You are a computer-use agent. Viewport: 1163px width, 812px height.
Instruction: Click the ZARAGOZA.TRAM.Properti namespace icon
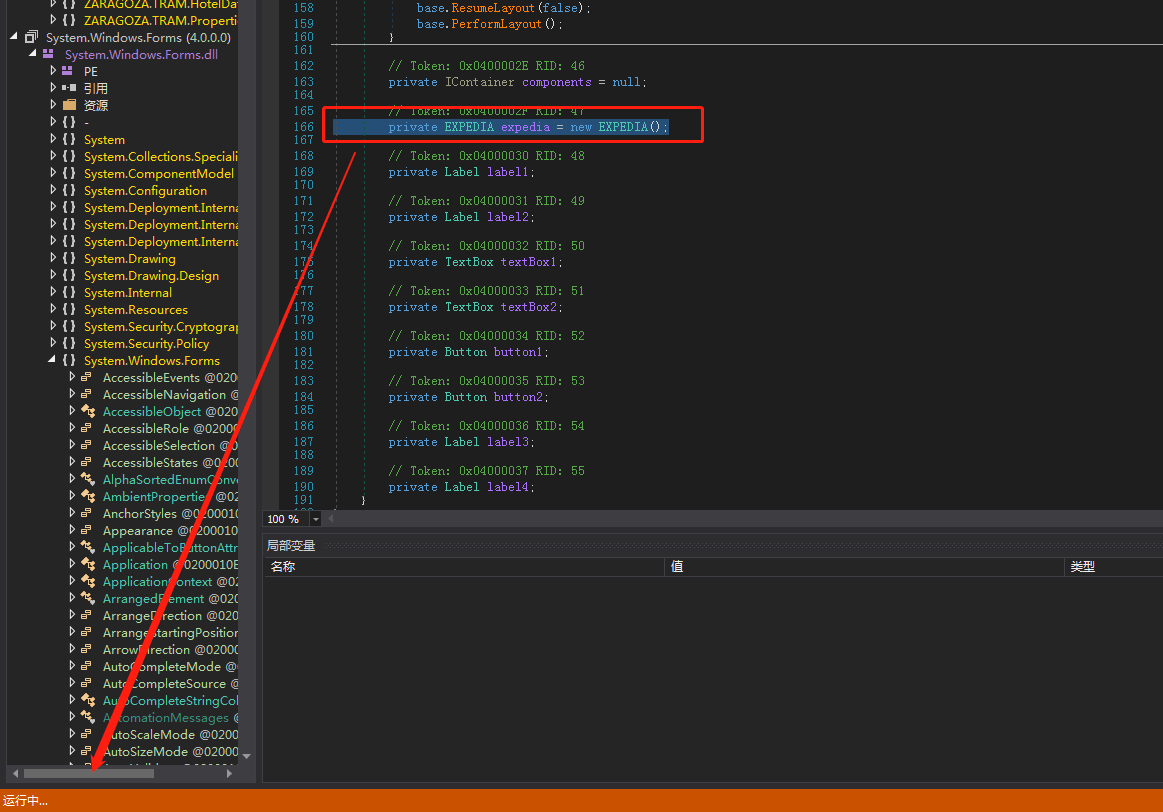(x=69, y=20)
